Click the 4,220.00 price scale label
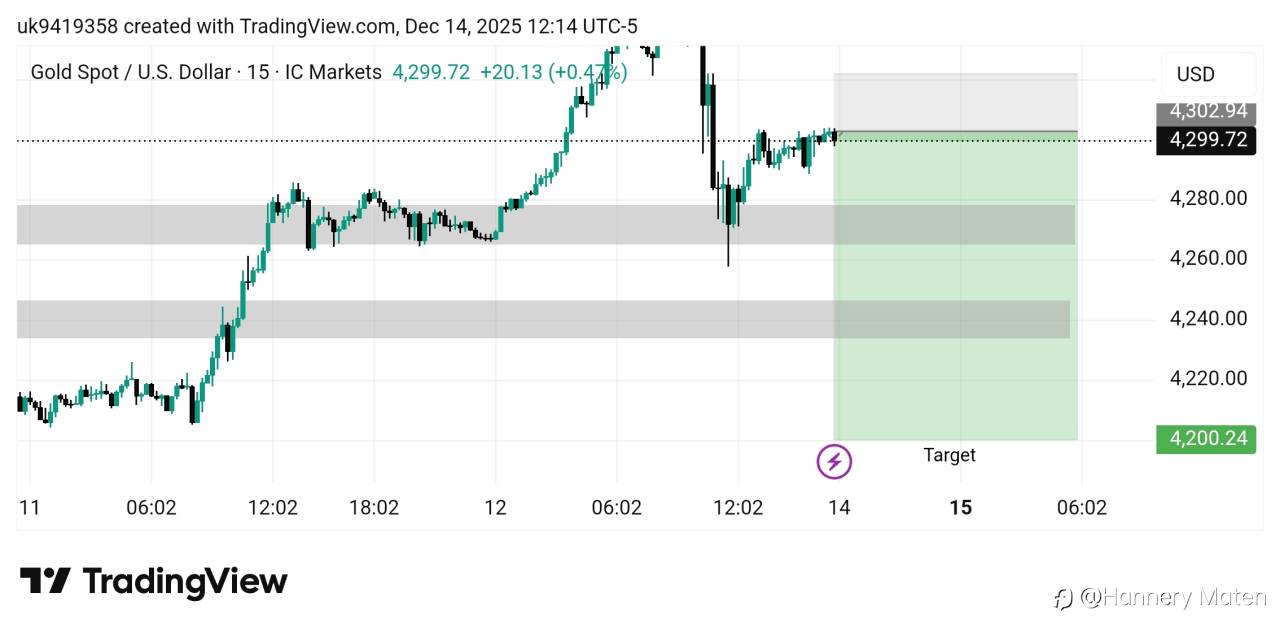Image resolution: width=1280 pixels, height=632 pixels. [x=1208, y=379]
